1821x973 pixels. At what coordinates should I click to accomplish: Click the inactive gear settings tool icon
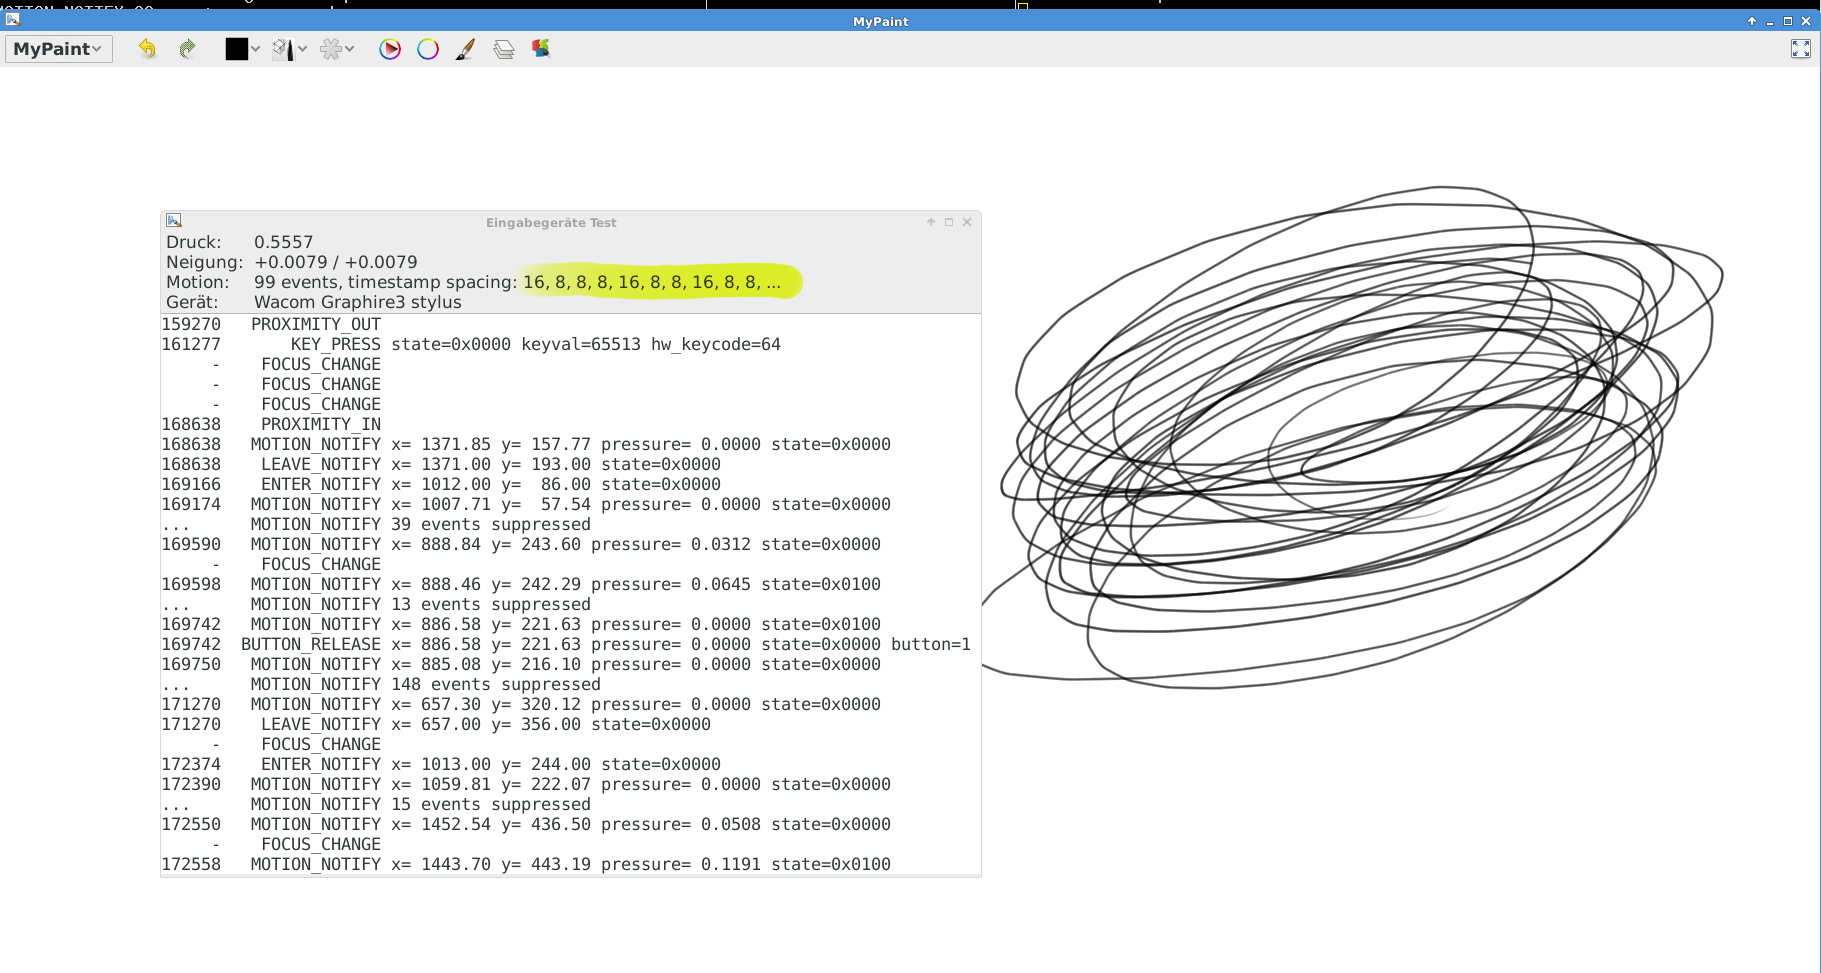pyautogui.click(x=331, y=49)
